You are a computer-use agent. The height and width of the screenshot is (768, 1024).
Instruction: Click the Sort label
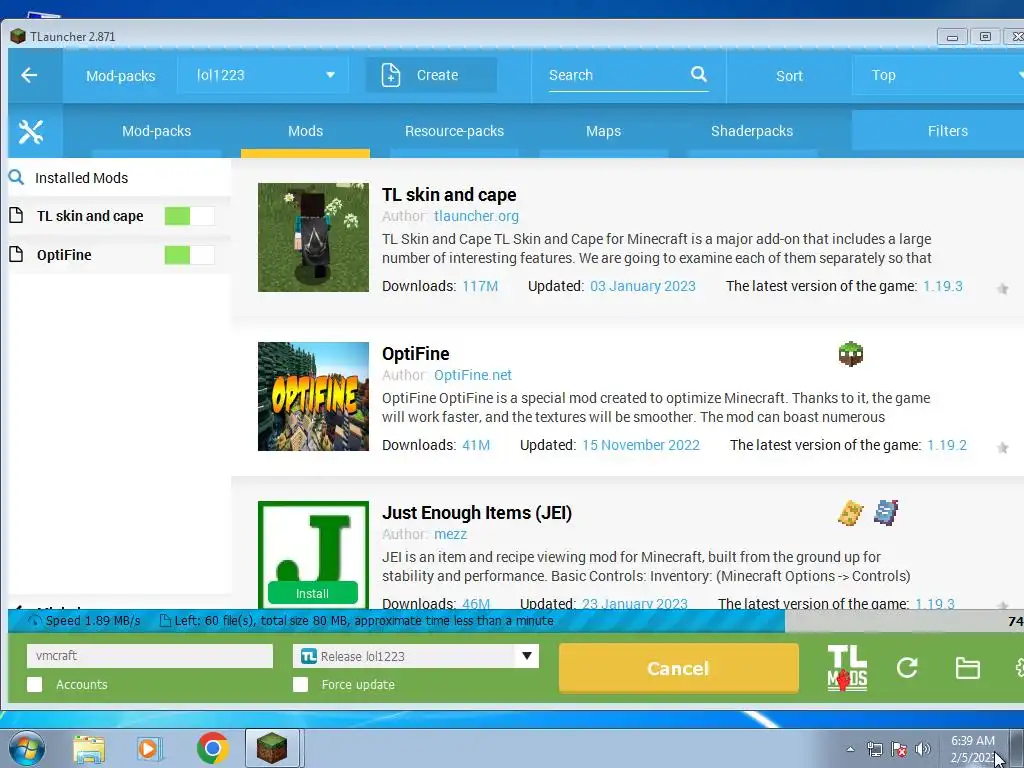789,76
